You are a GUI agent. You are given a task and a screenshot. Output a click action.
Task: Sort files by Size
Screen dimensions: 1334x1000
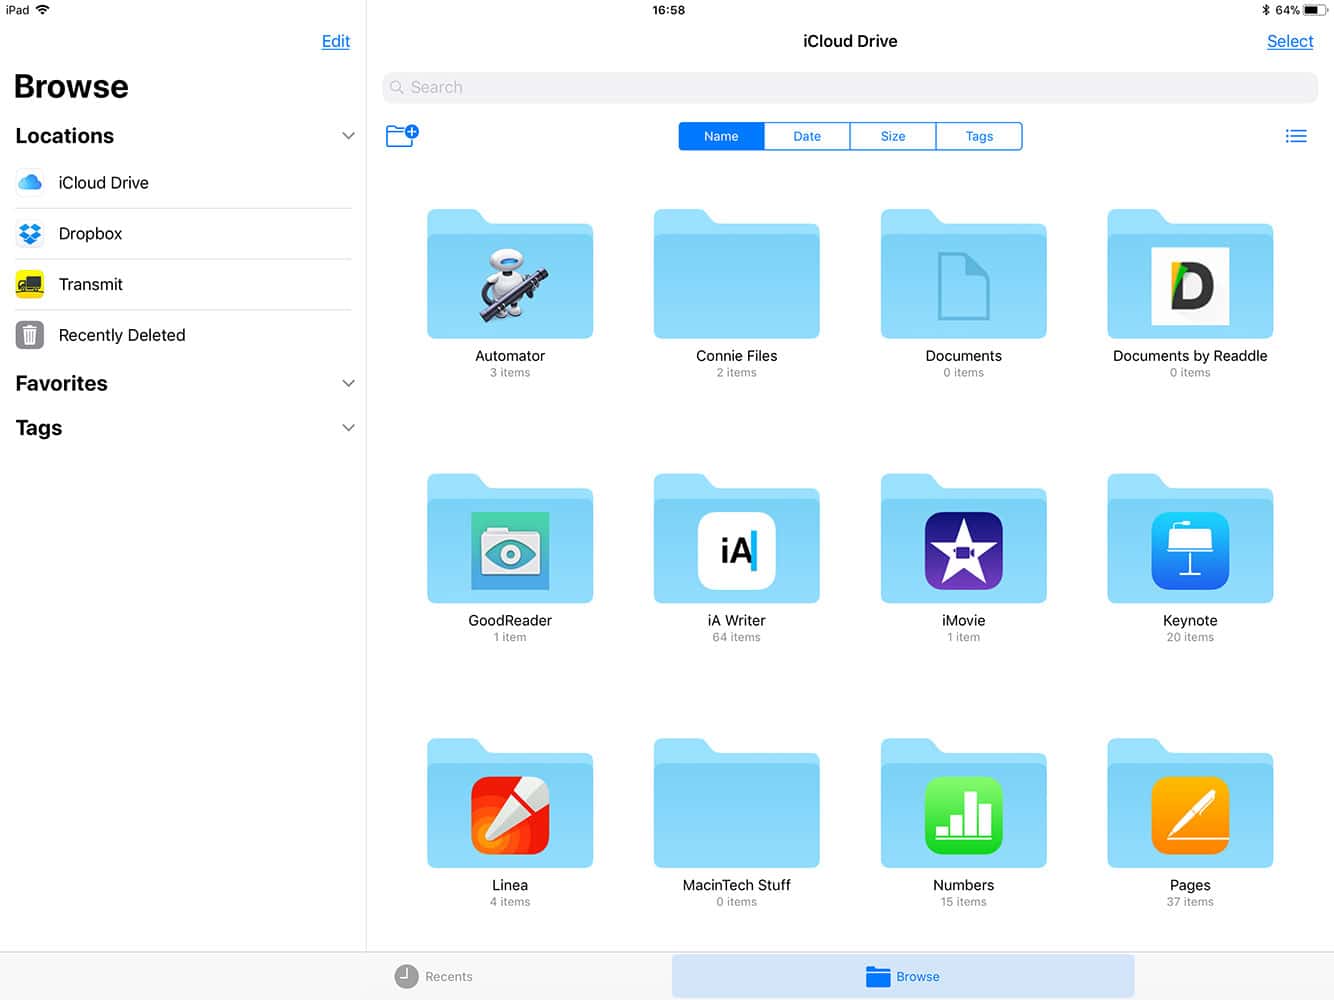pyautogui.click(x=893, y=136)
